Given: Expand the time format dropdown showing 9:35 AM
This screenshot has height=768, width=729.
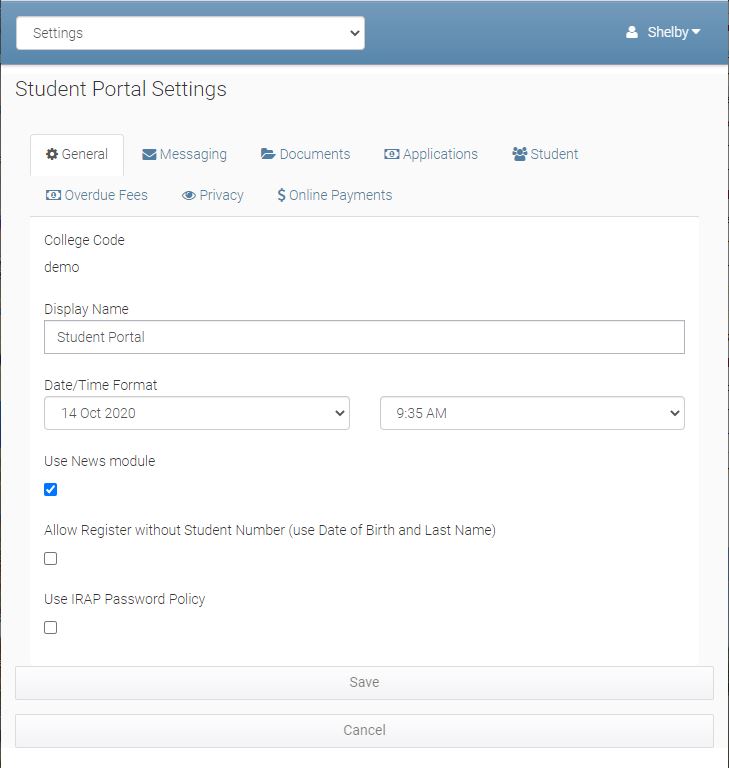Looking at the screenshot, I should pos(532,413).
